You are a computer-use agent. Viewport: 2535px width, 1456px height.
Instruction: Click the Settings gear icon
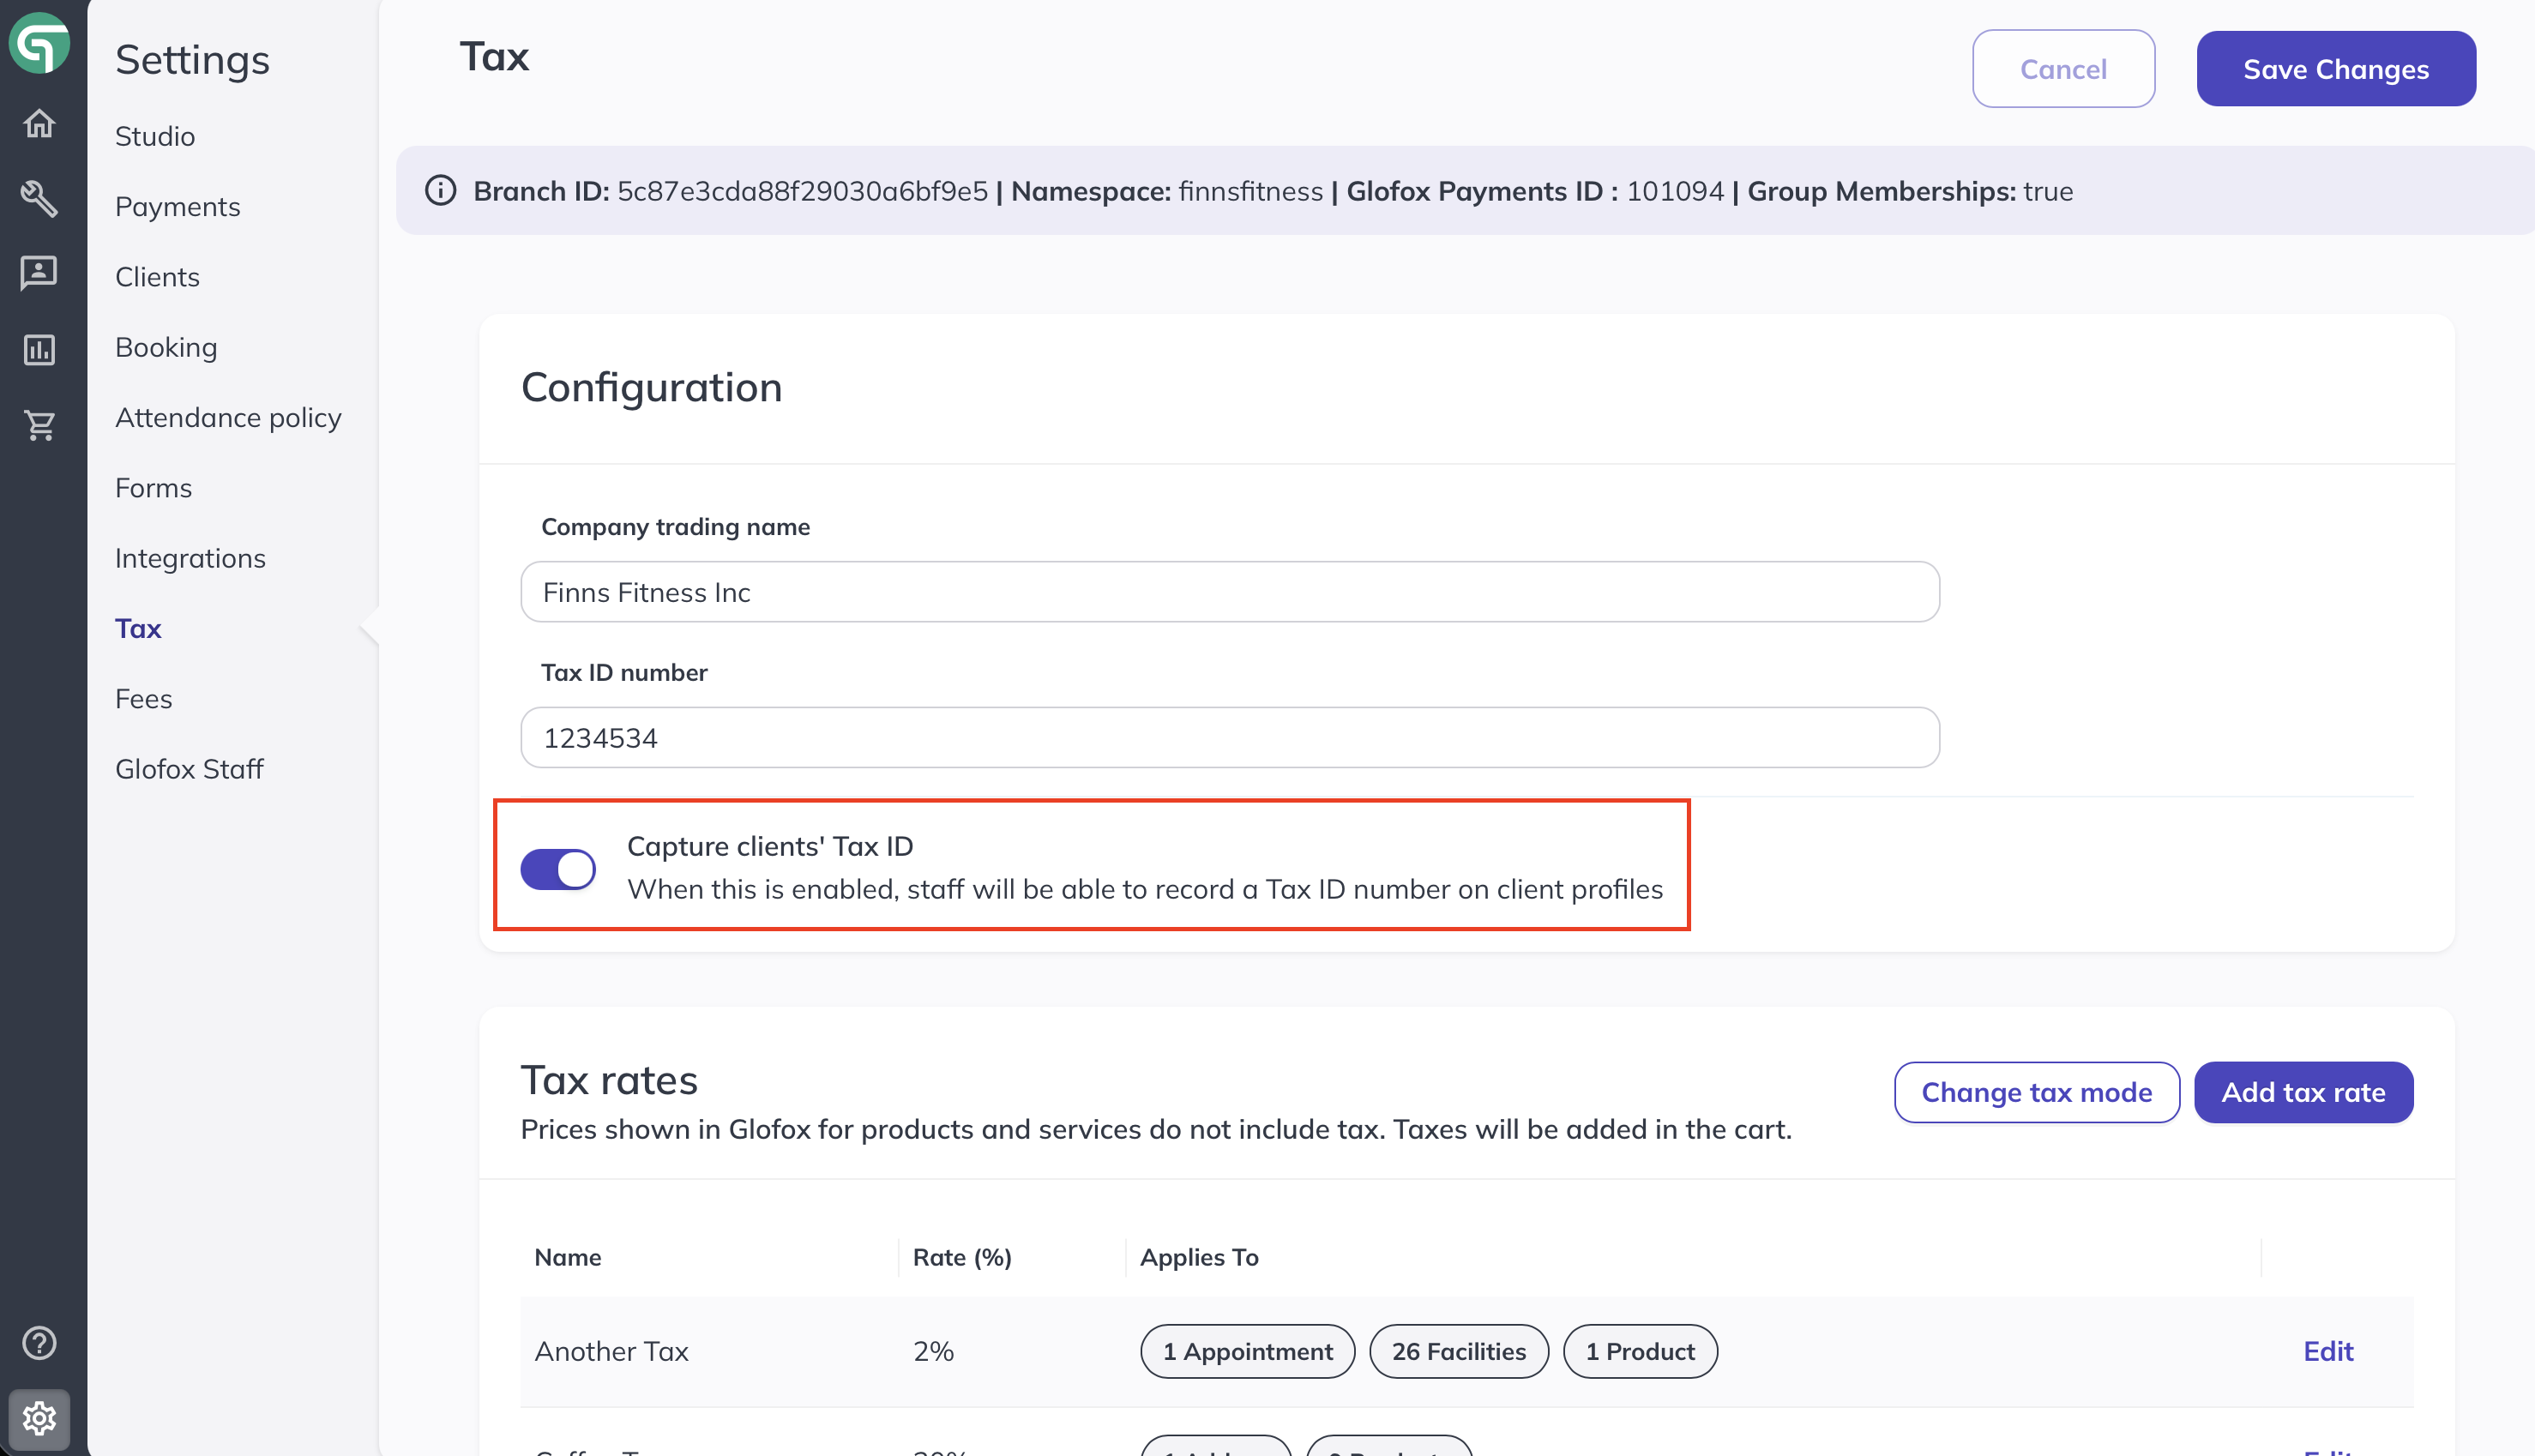click(x=40, y=1418)
